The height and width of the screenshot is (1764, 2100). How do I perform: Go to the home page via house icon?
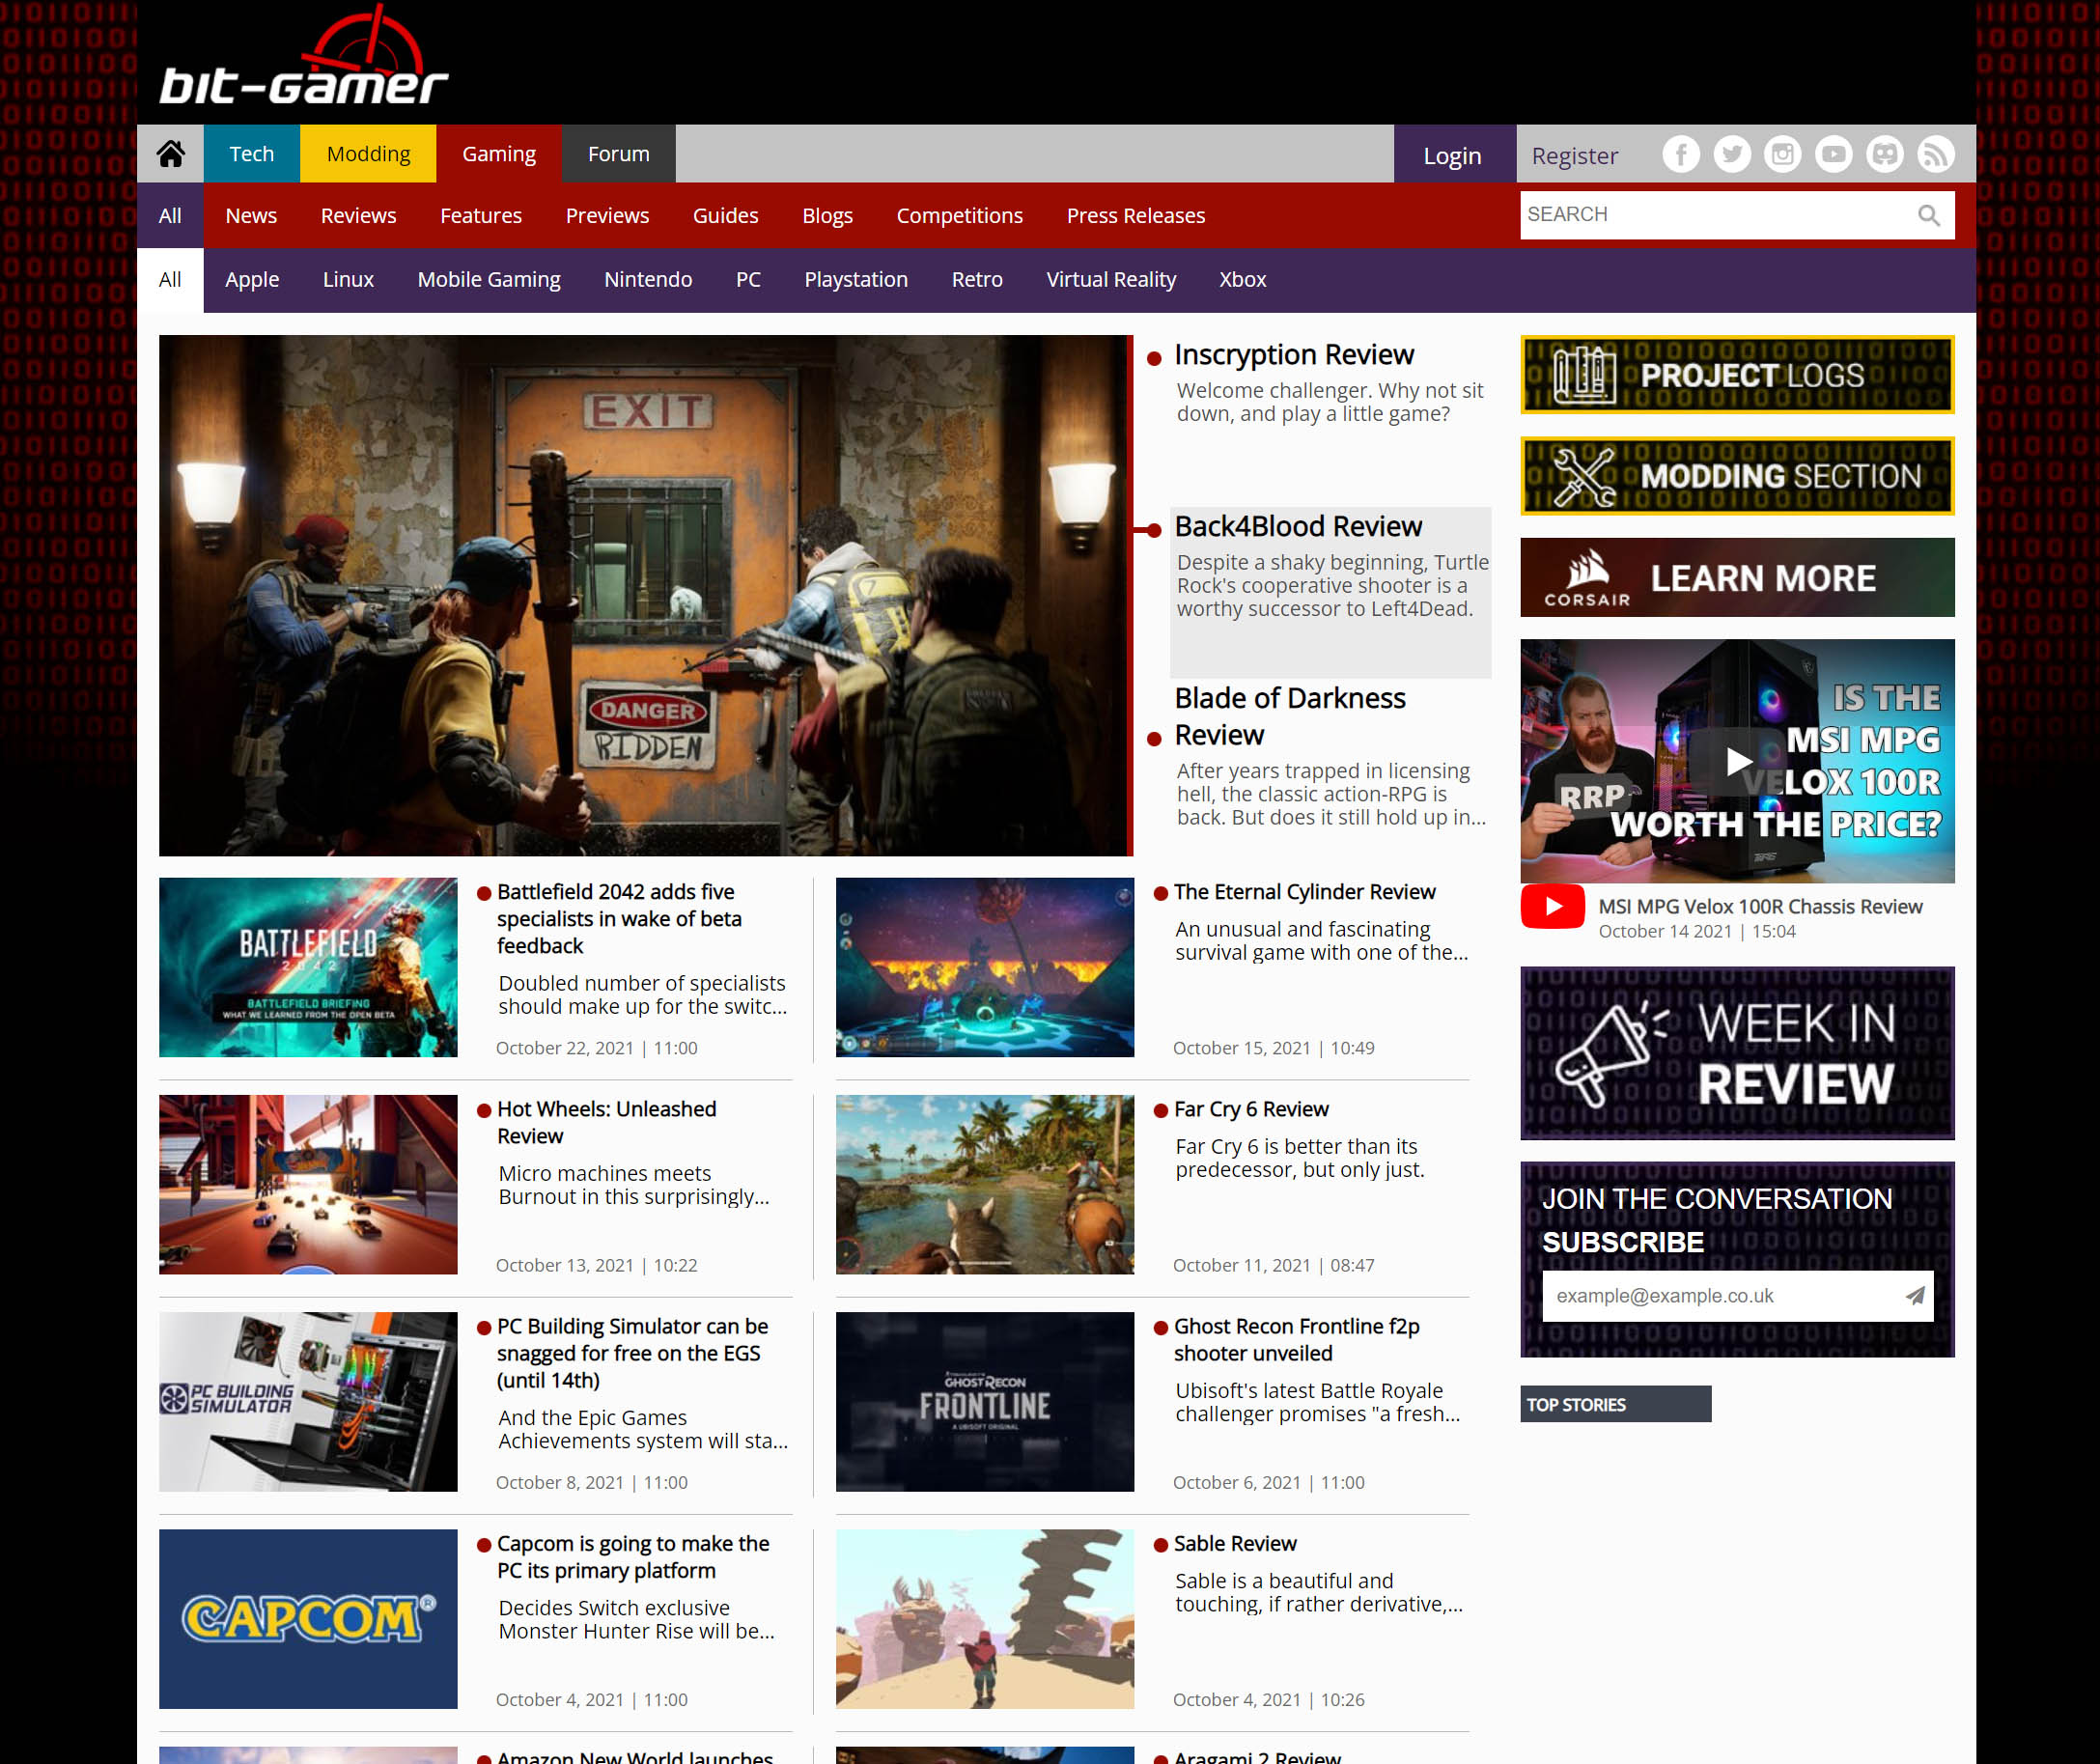(170, 154)
